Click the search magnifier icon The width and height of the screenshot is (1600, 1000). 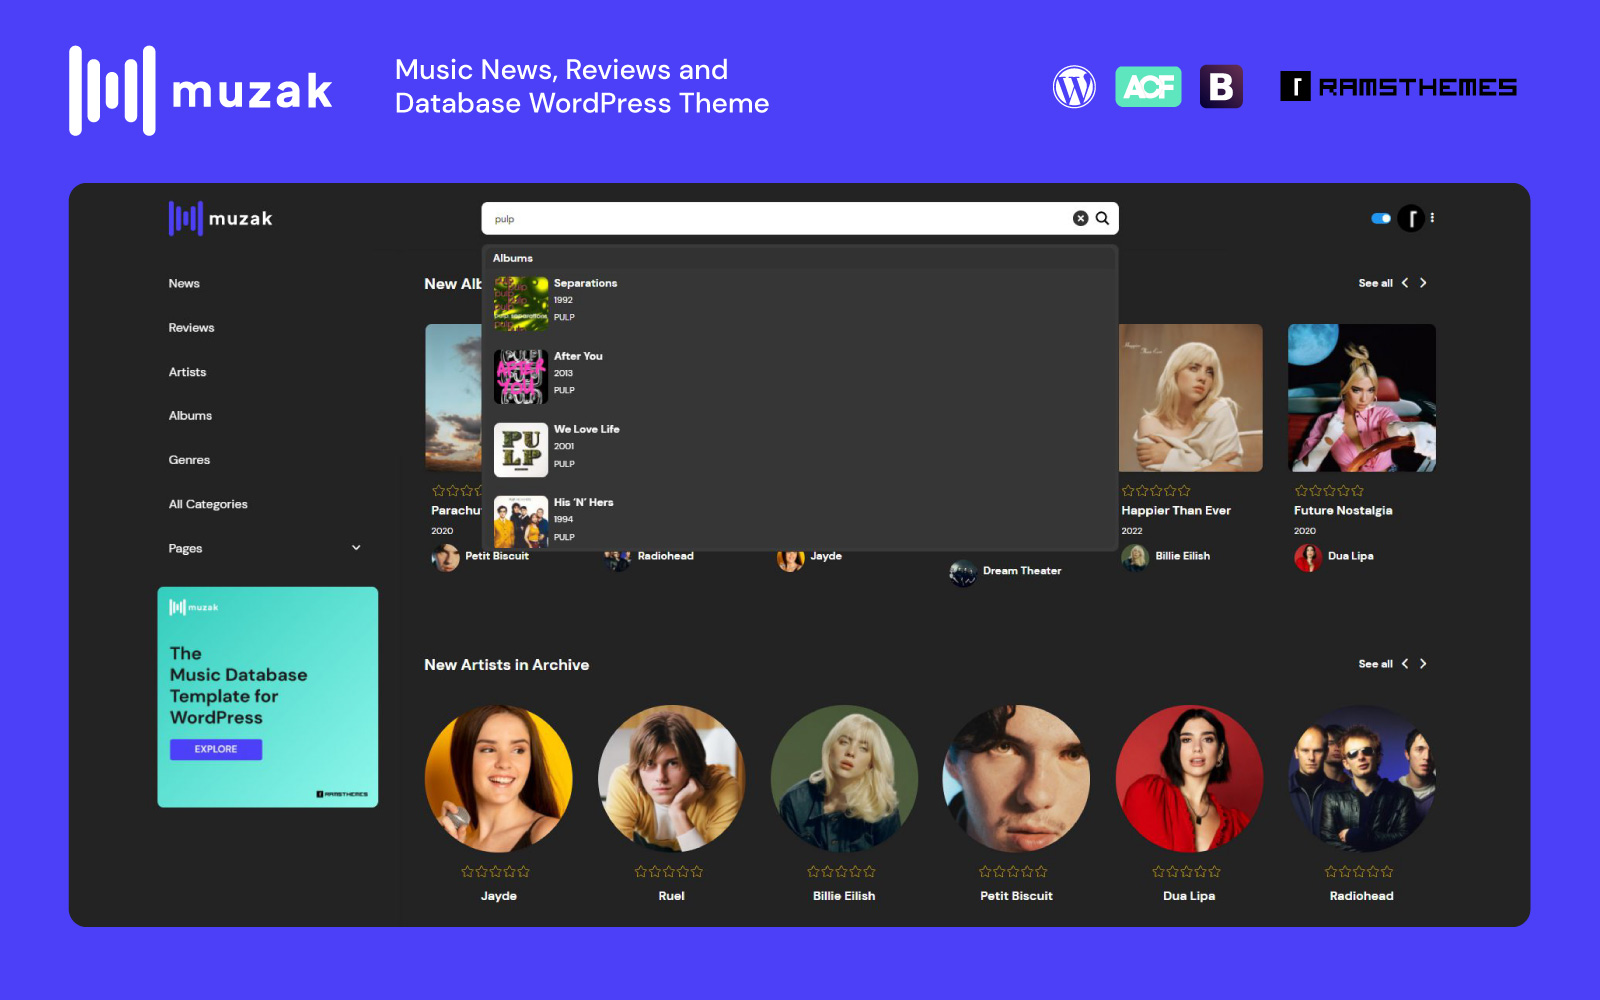(x=1102, y=218)
